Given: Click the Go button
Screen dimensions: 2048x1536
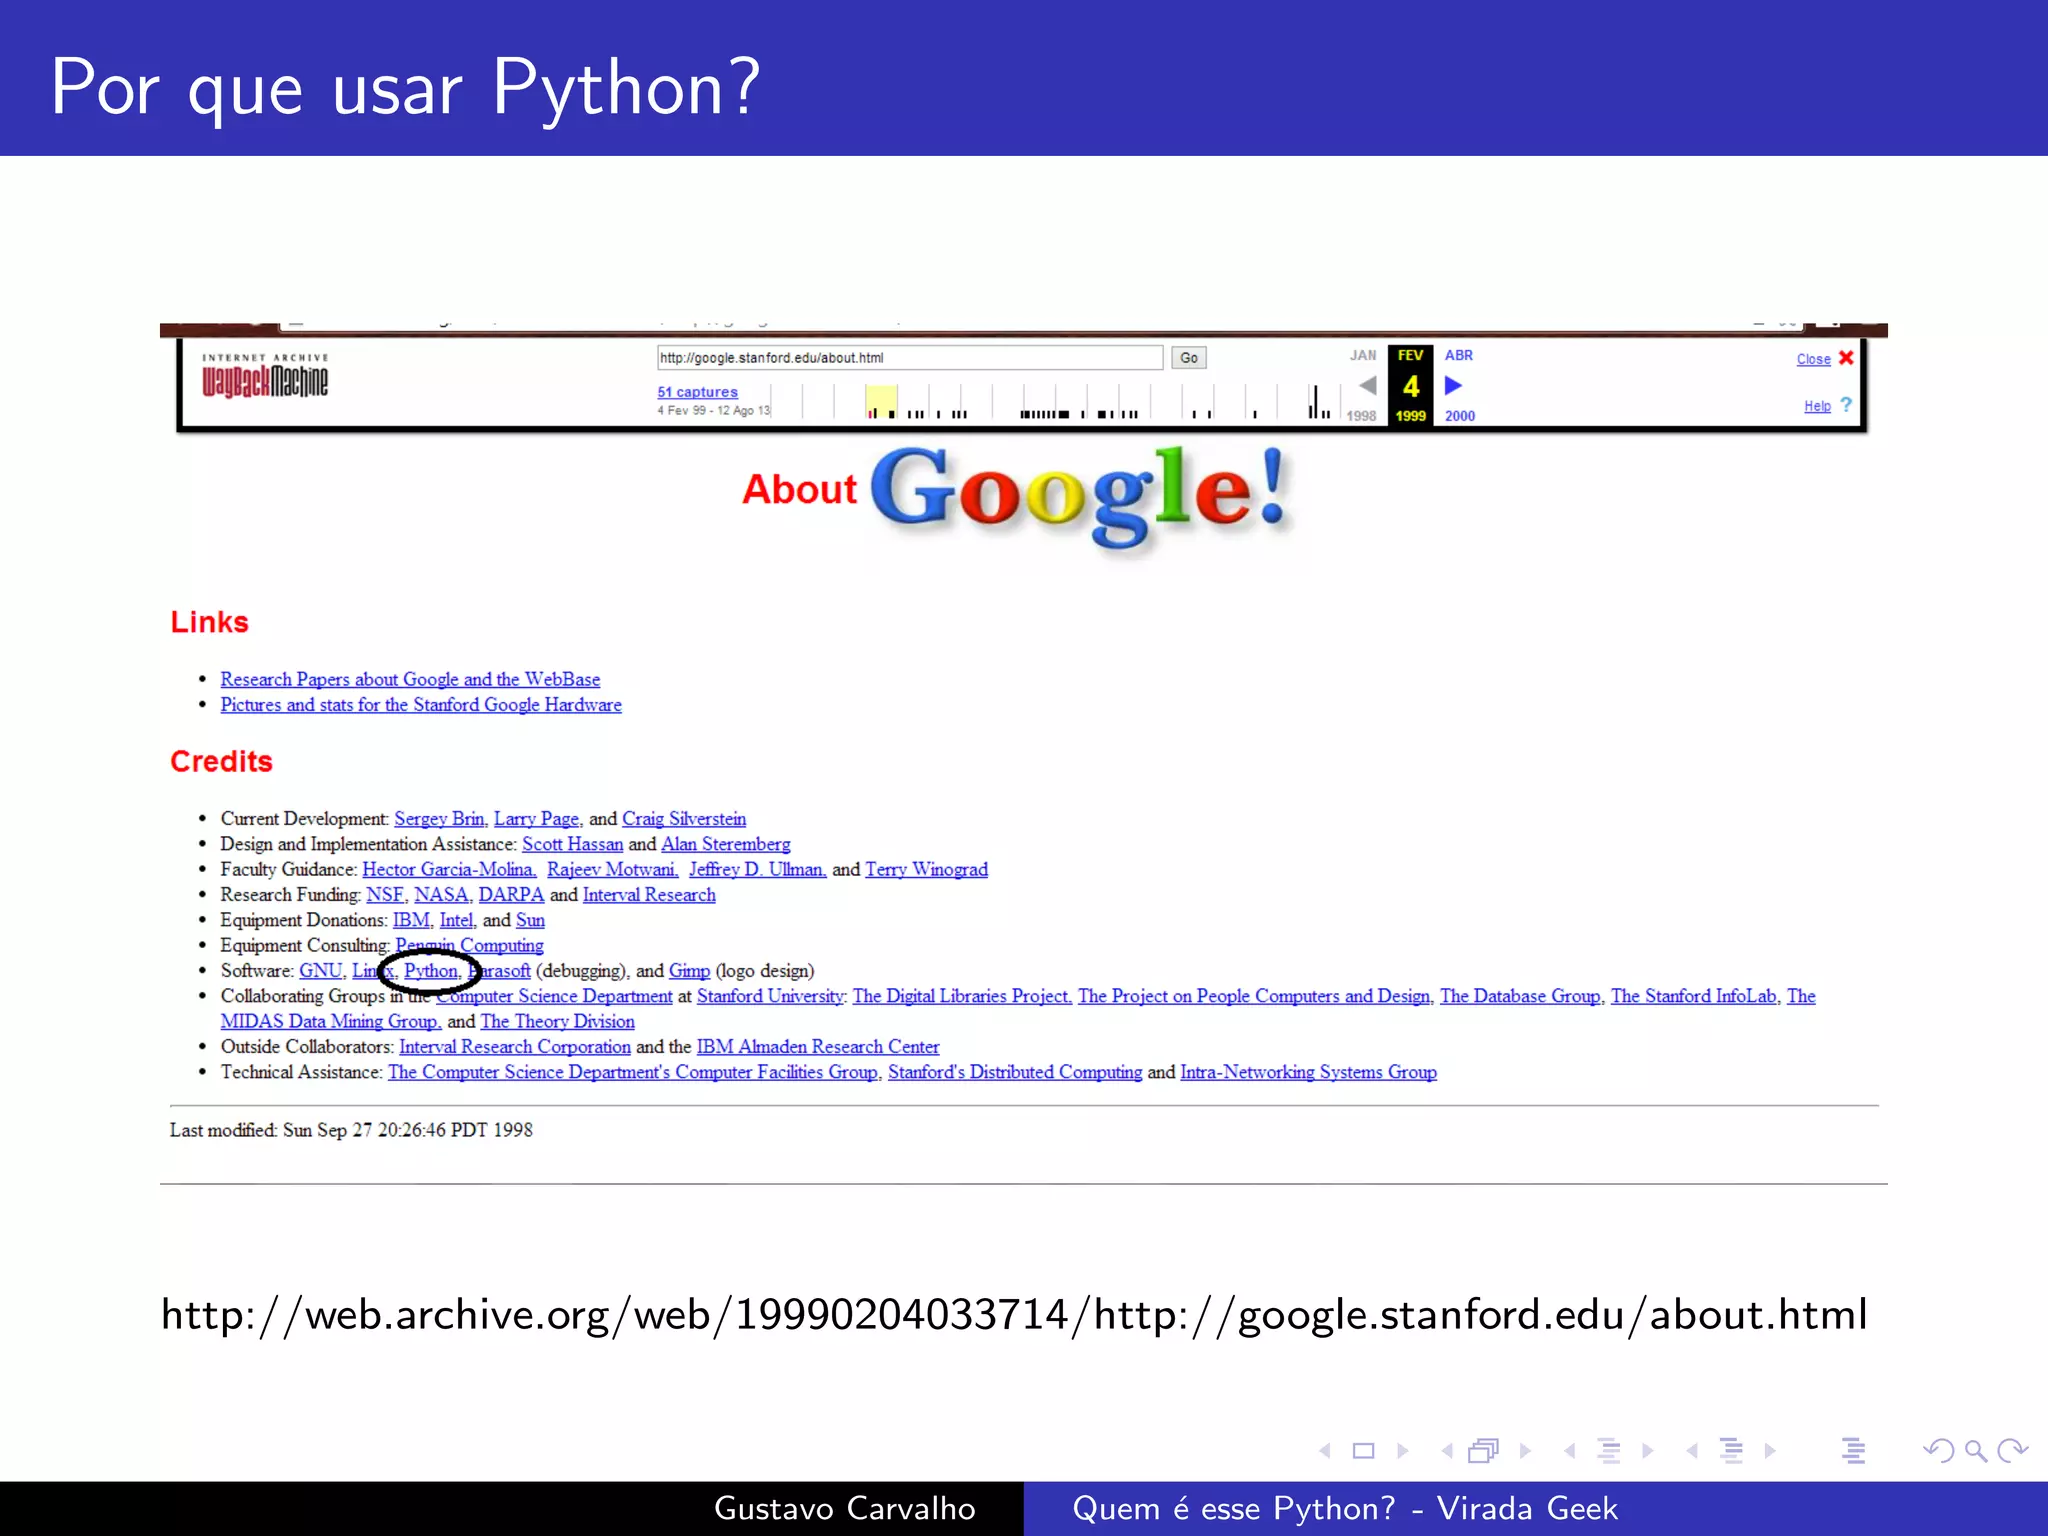Looking at the screenshot, I should pos(1189,358).
